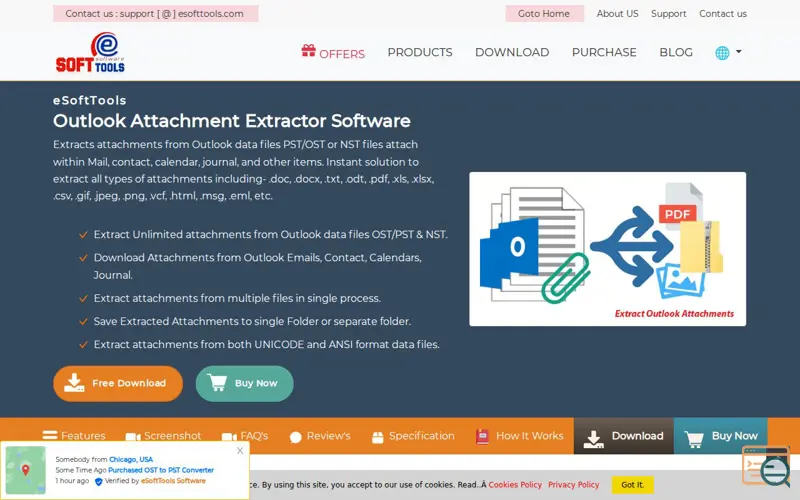Click the map thumbnail in the notification
This screenshot has height=500, width=800.
click(x=26, y=470)
